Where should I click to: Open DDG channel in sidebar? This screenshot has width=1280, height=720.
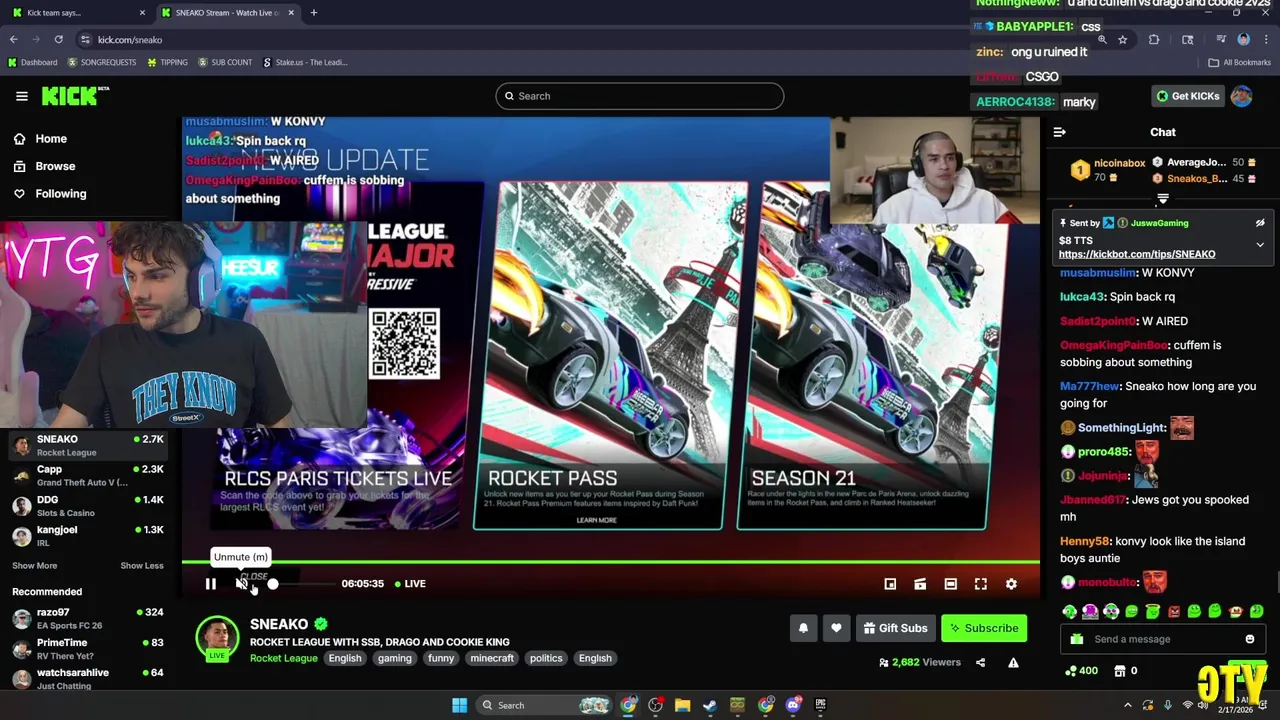[x=88, y=506]
